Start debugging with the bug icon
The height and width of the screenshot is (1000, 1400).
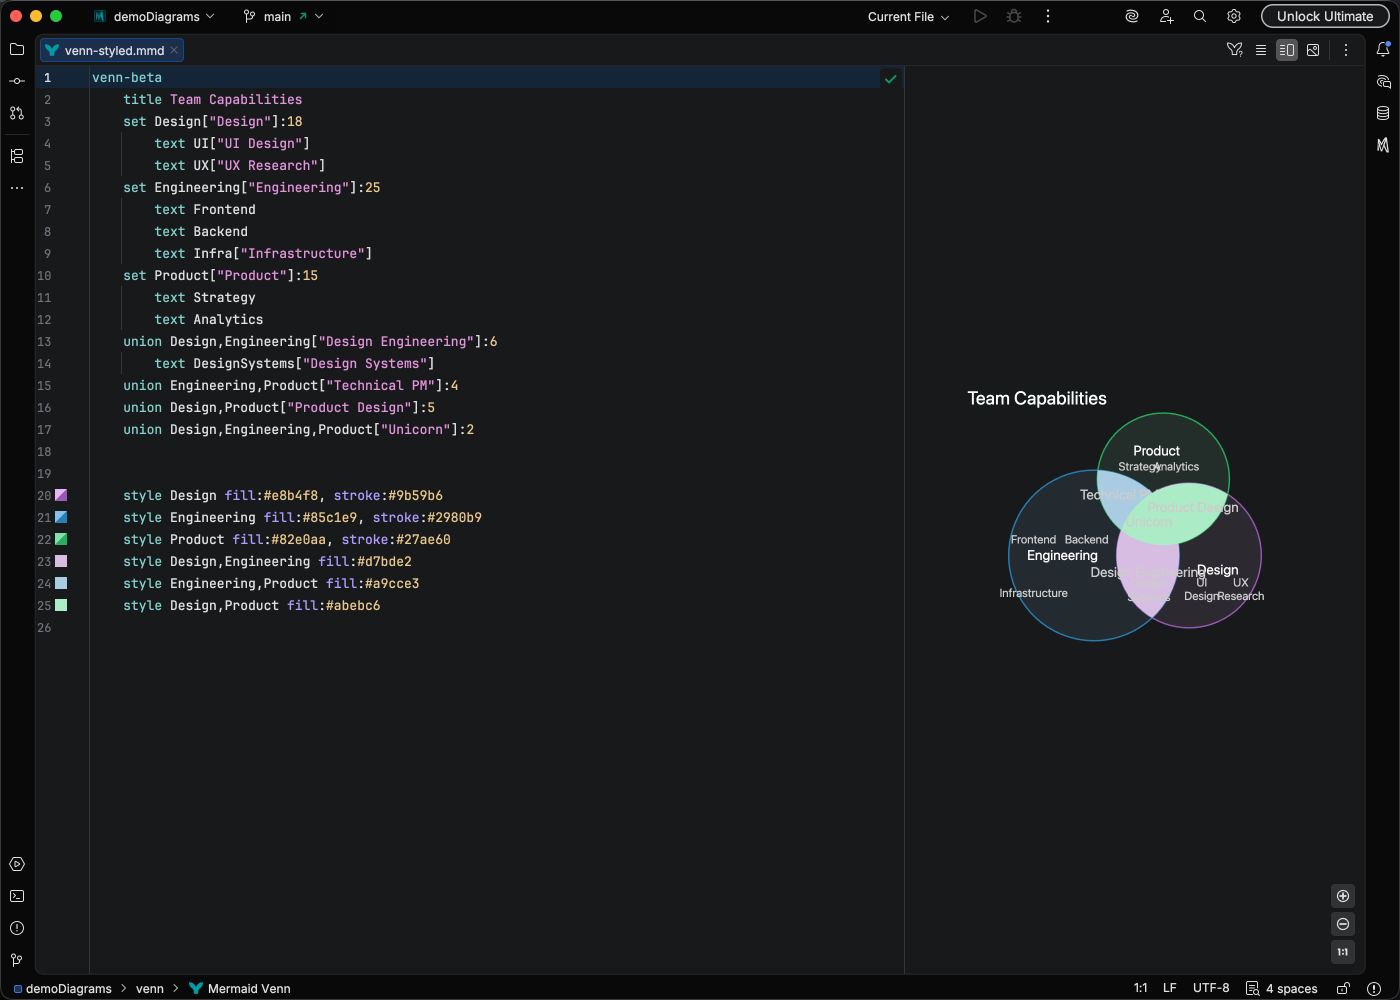coord(1013,16)
